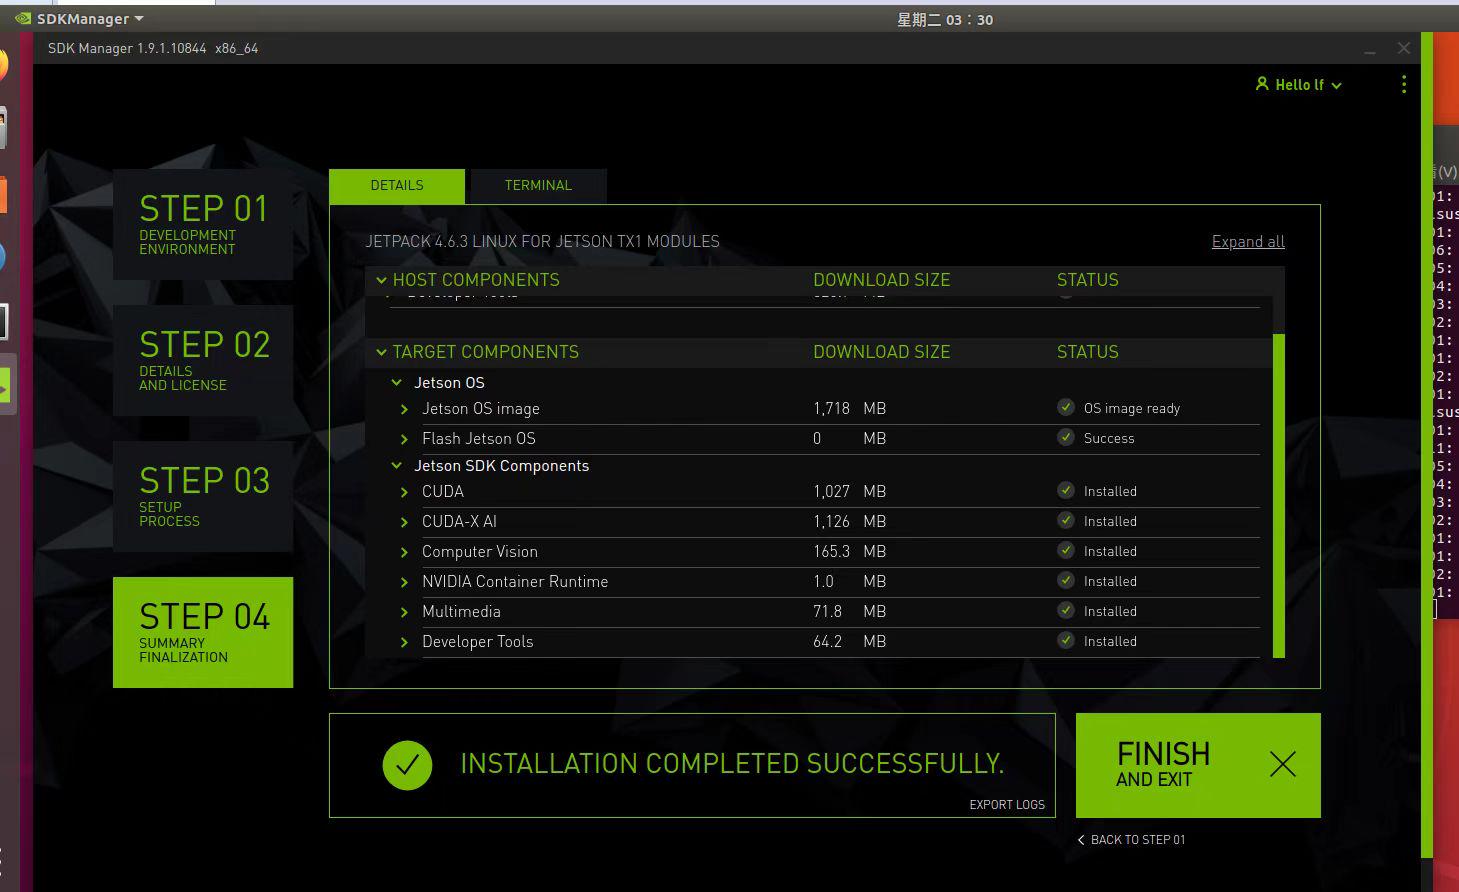This screenshot has width=1459, height=892.
Task: Click the Installed check icon for Multimedia
Action: point(1066,611)
